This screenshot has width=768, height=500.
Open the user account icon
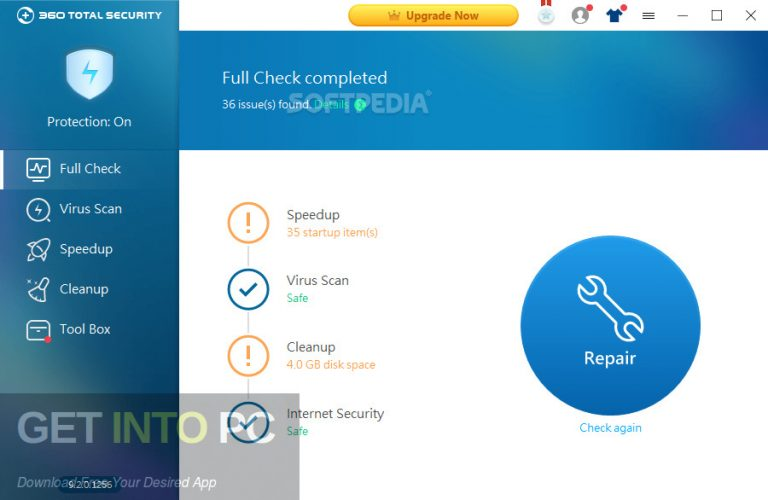pos(580,15)
